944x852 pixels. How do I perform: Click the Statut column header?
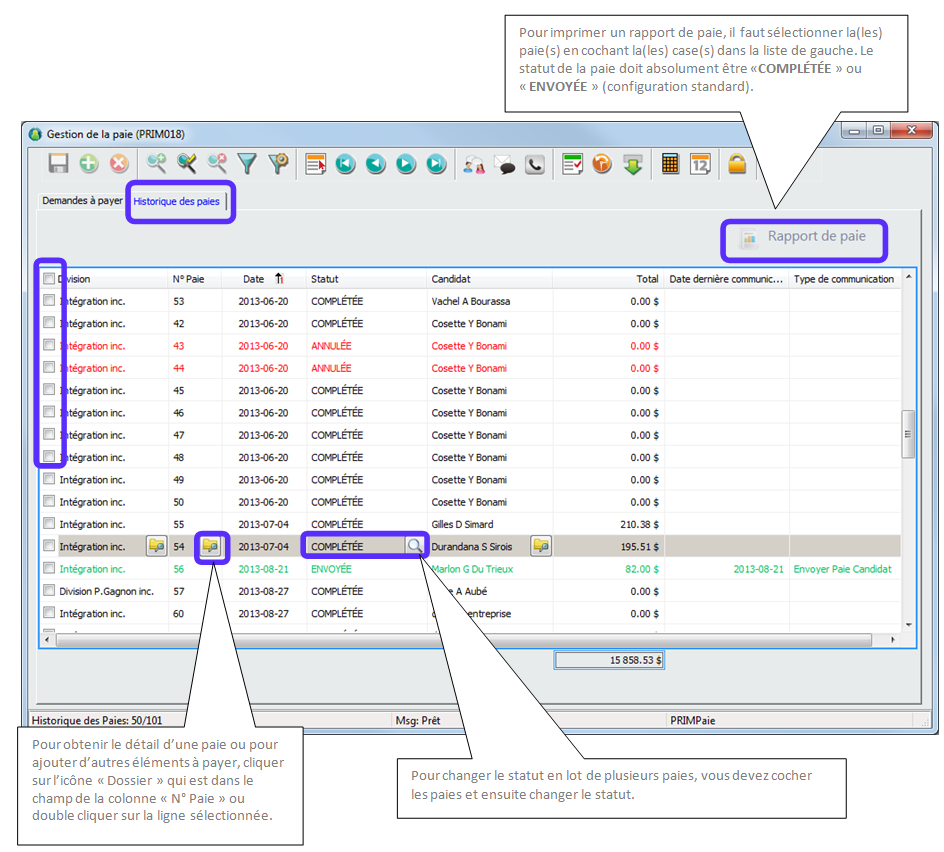325,279
